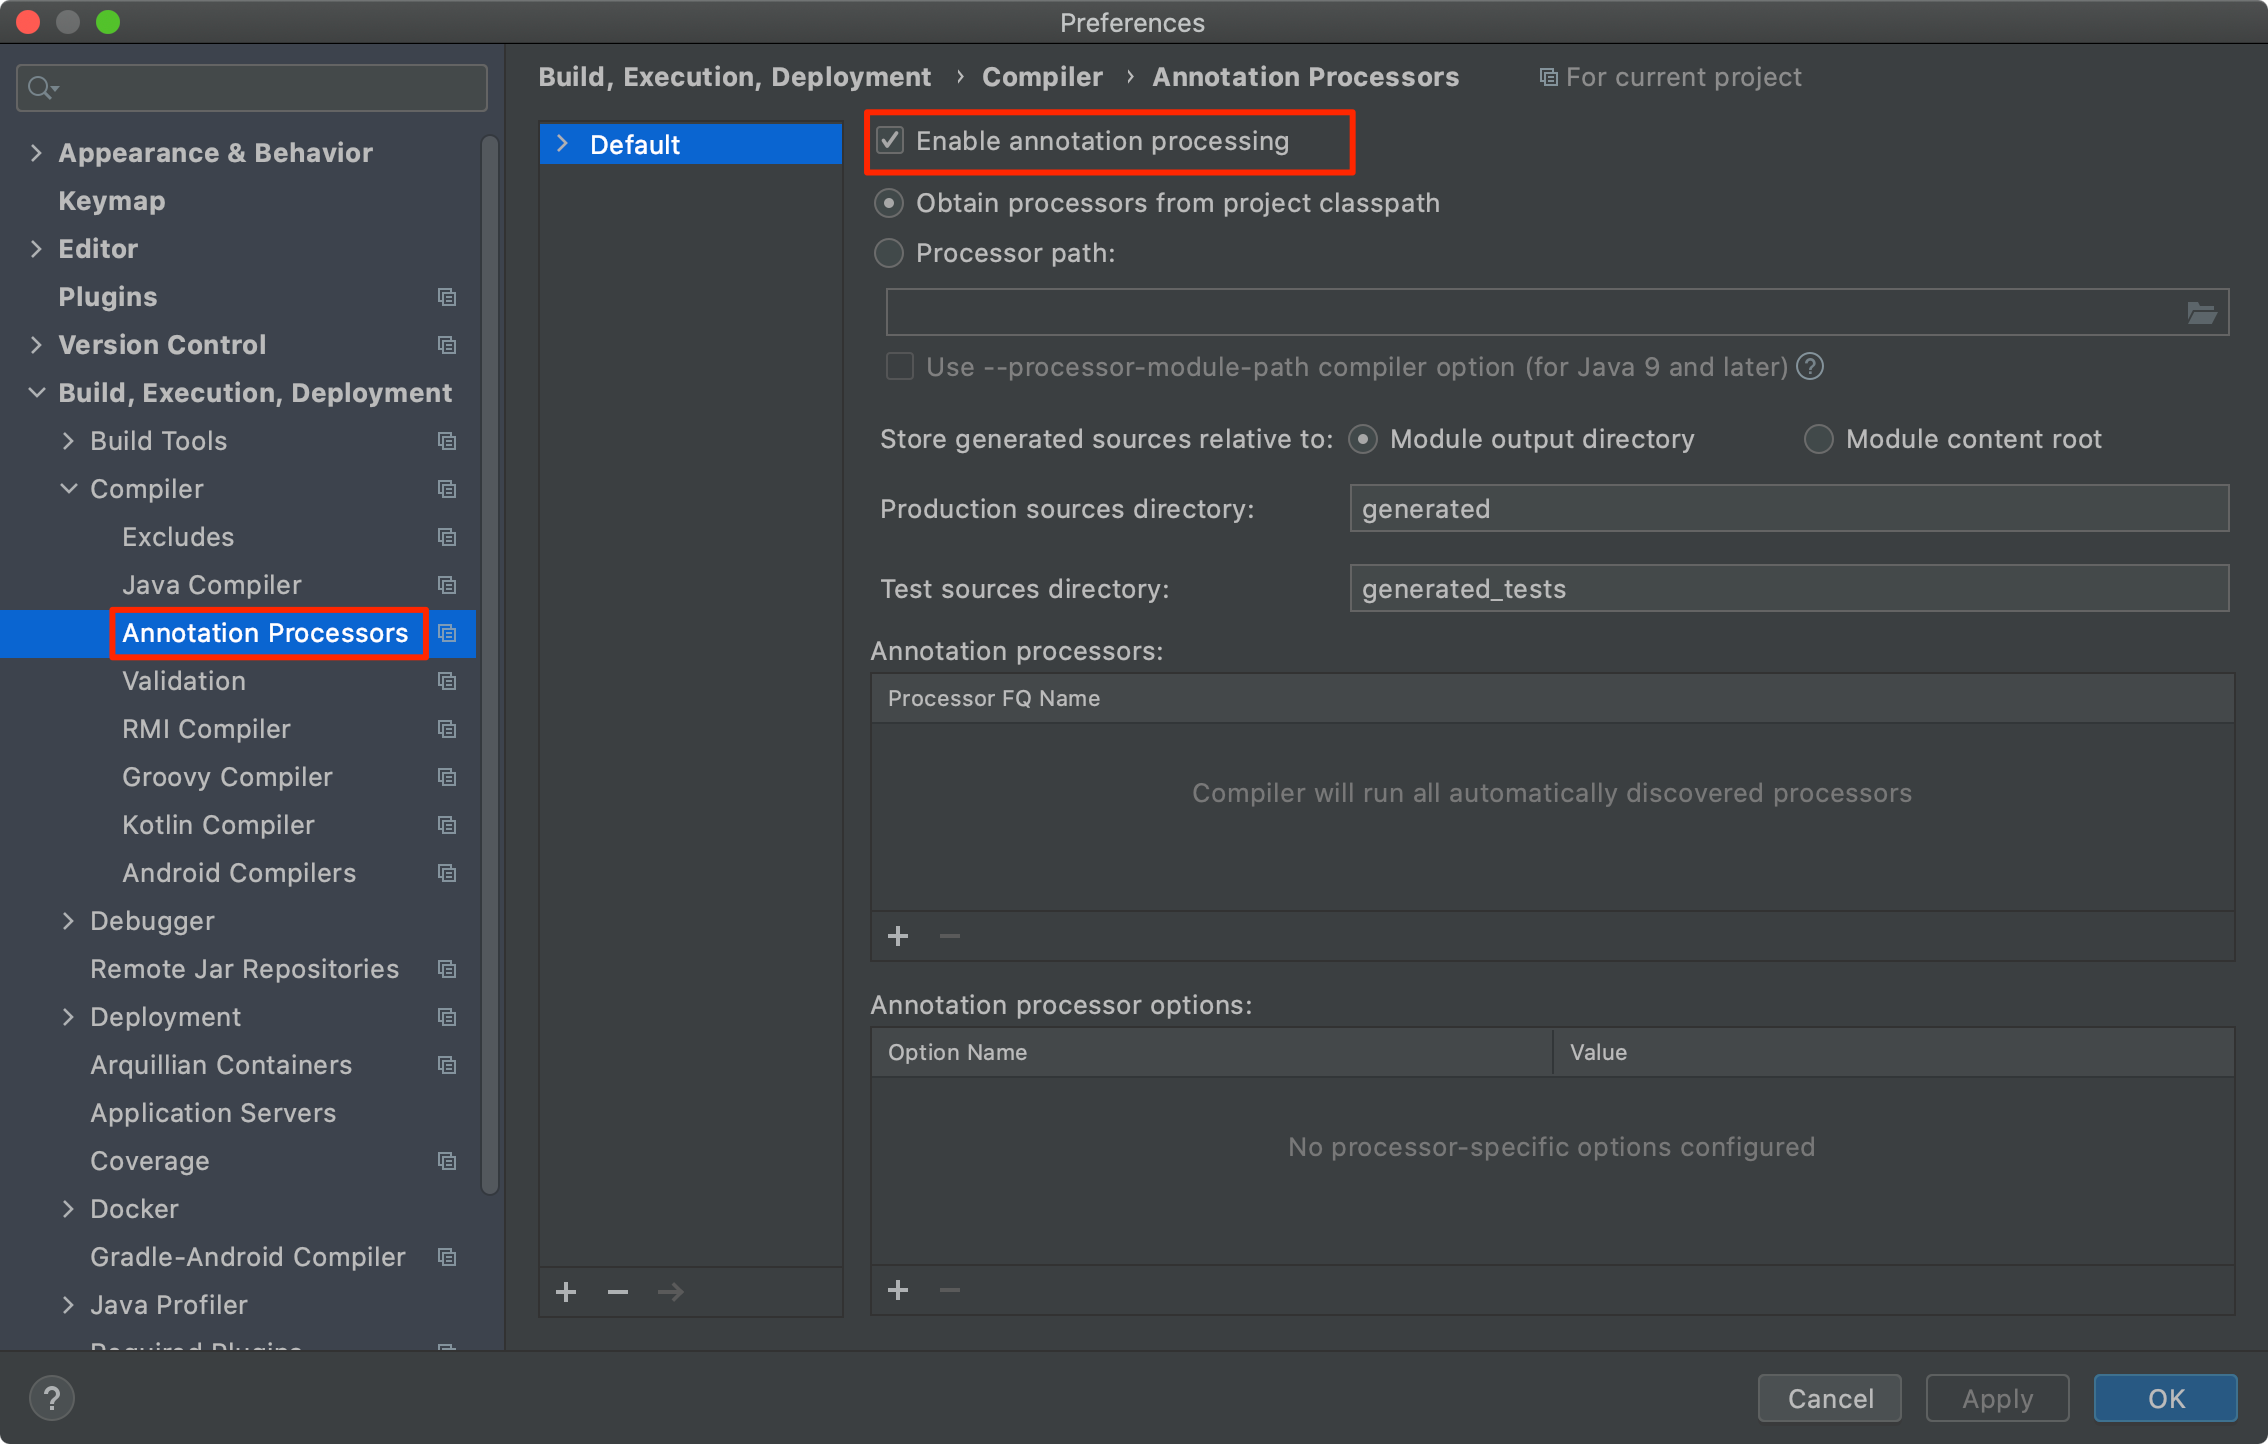
Task: Add an annotation processor with the plus icon
Action: pos(898,935)
